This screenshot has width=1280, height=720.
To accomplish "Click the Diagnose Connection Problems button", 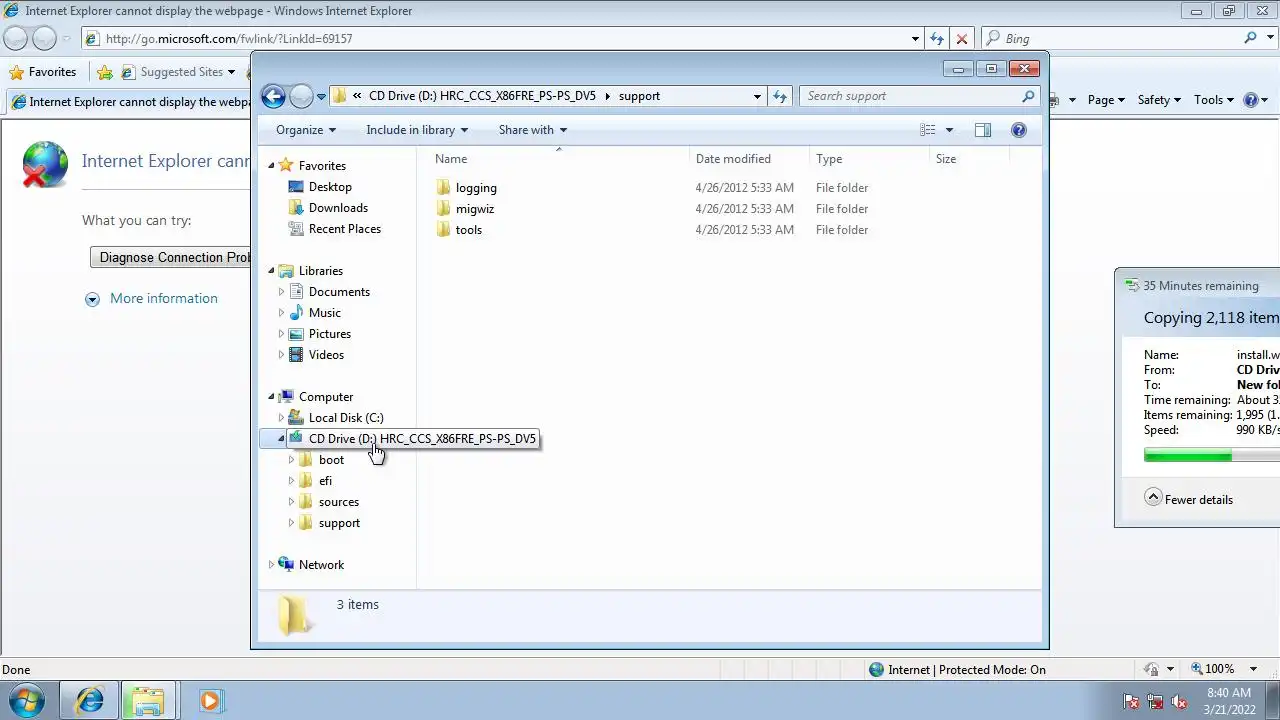I will (171, 257).
